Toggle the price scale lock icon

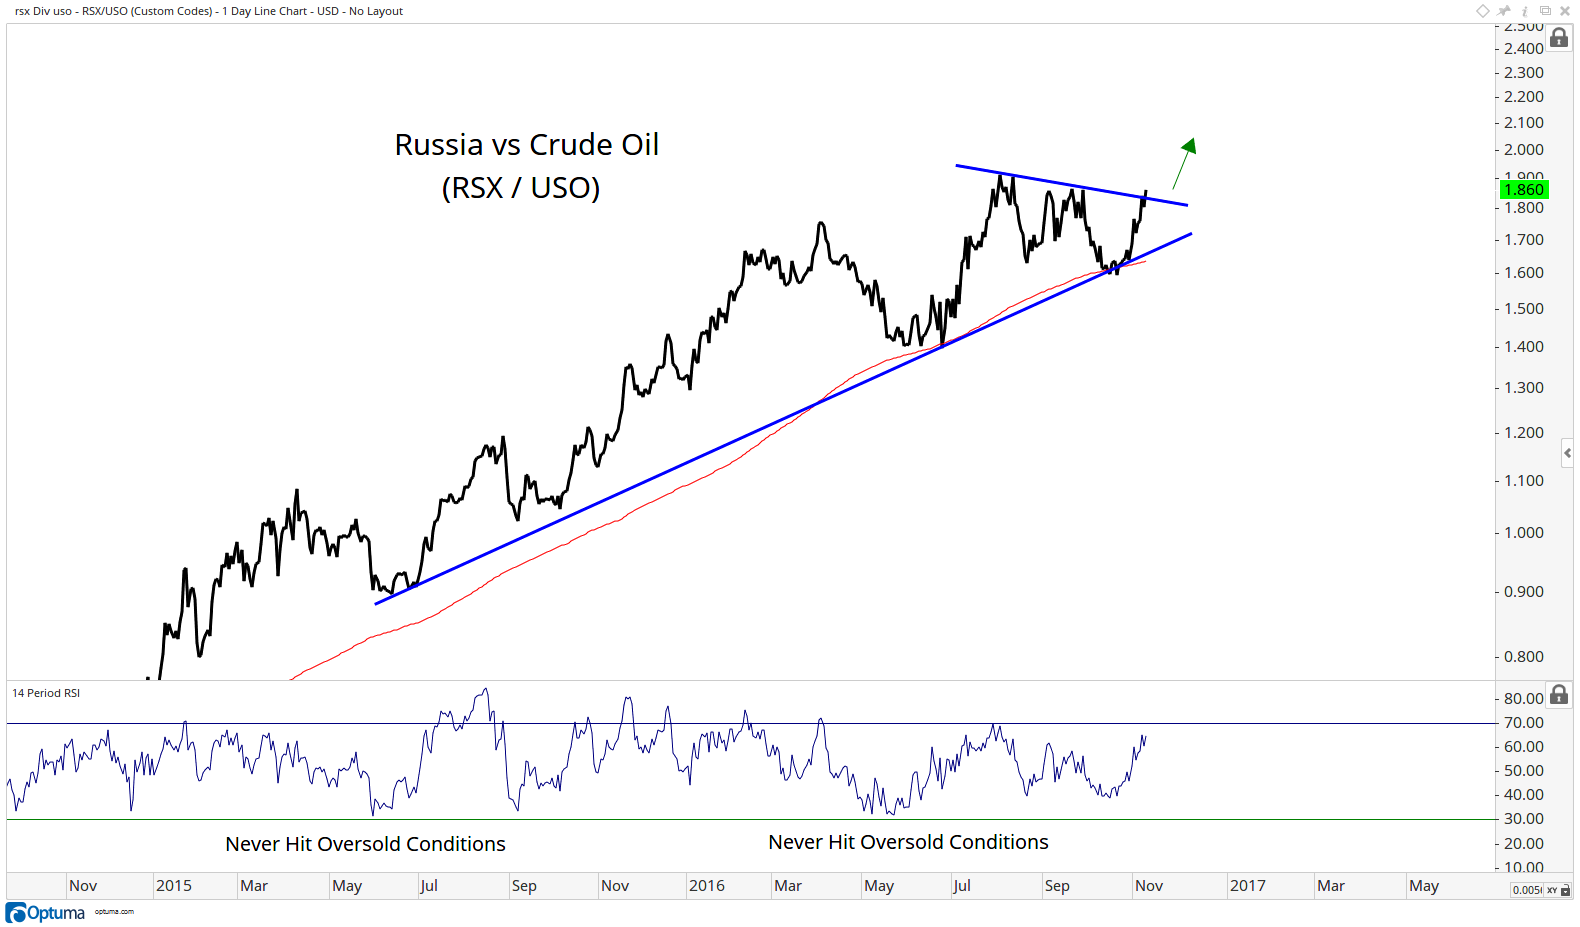[x=1559, y=38]
